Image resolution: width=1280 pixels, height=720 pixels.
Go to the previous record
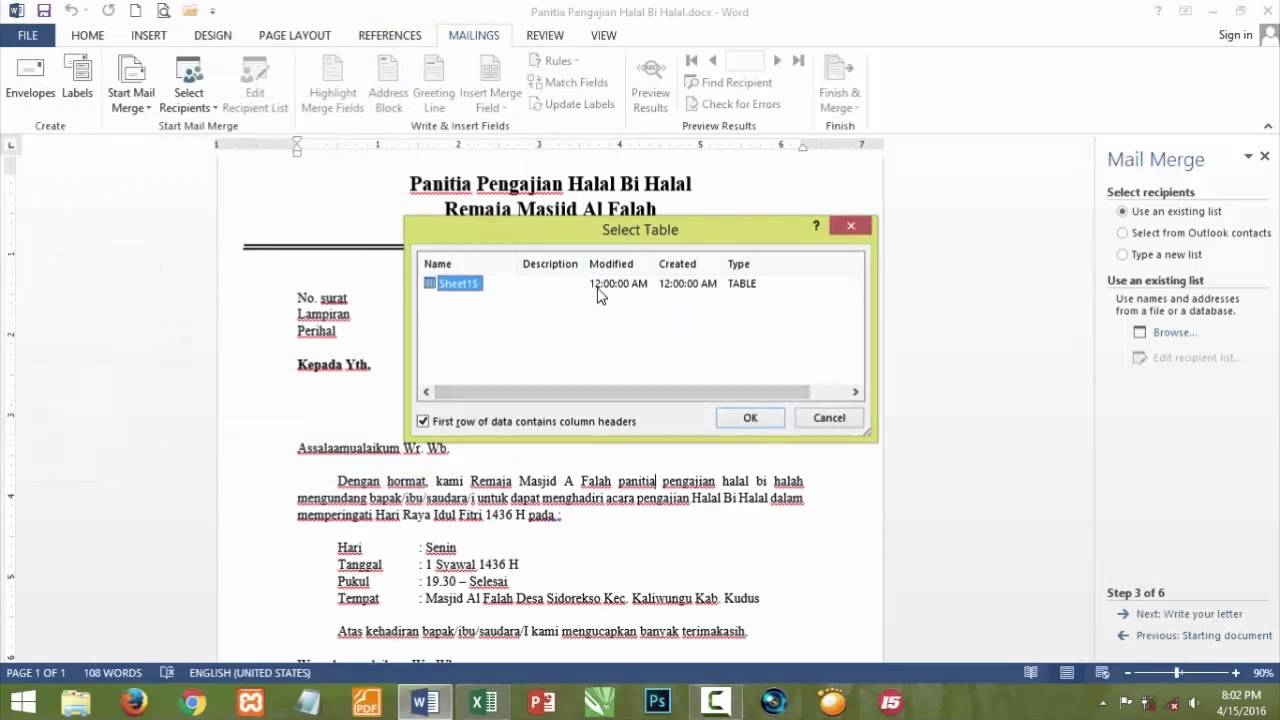712,61
